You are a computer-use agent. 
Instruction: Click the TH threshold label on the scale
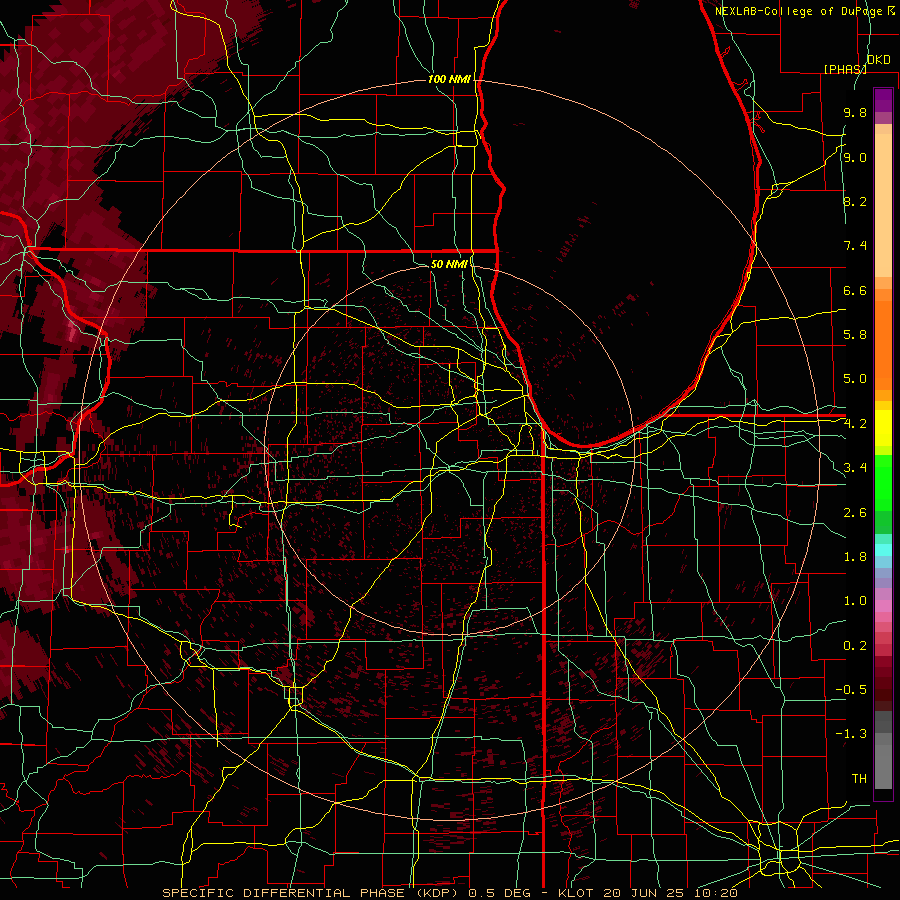tap(859, 779)
